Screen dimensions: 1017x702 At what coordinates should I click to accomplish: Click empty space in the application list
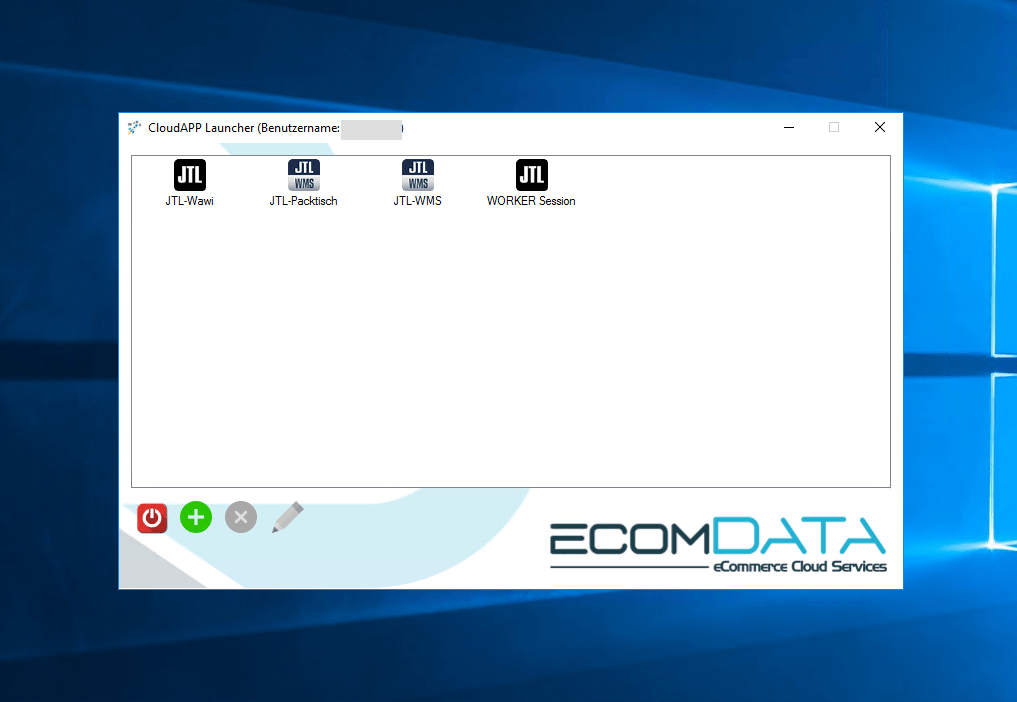510,350
